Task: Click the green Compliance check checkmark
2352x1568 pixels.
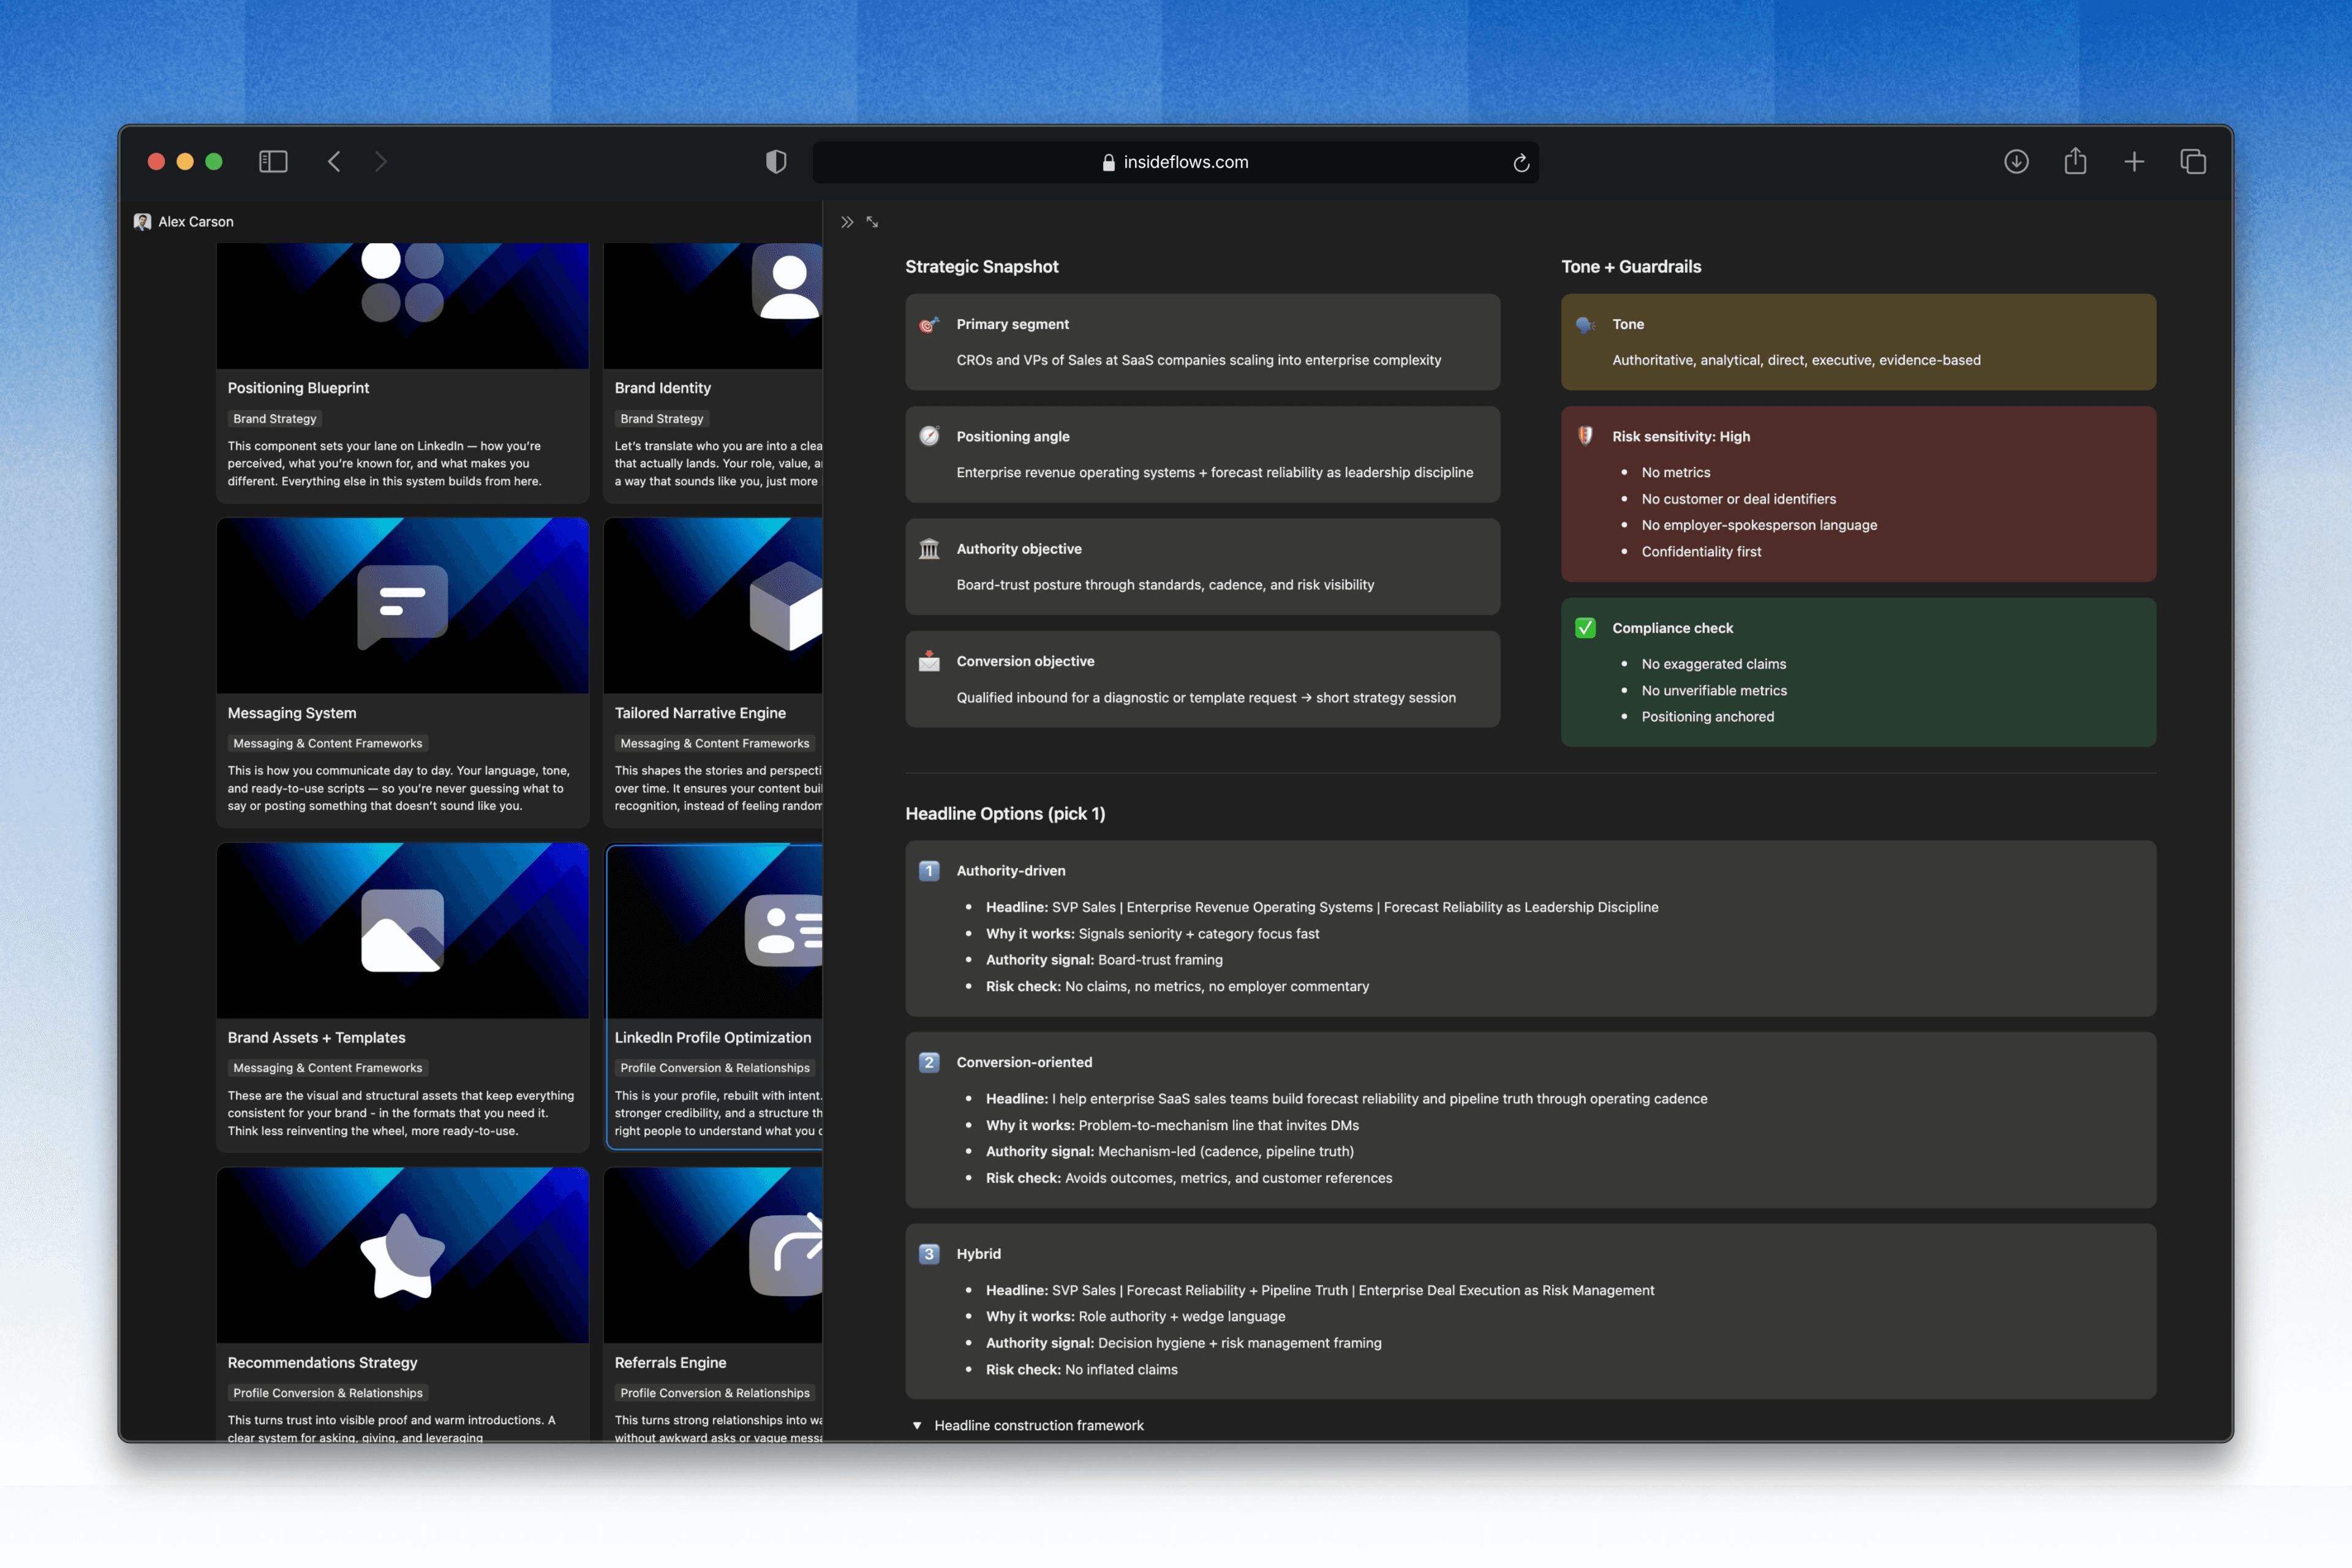Action: [x=1585, y=628]
